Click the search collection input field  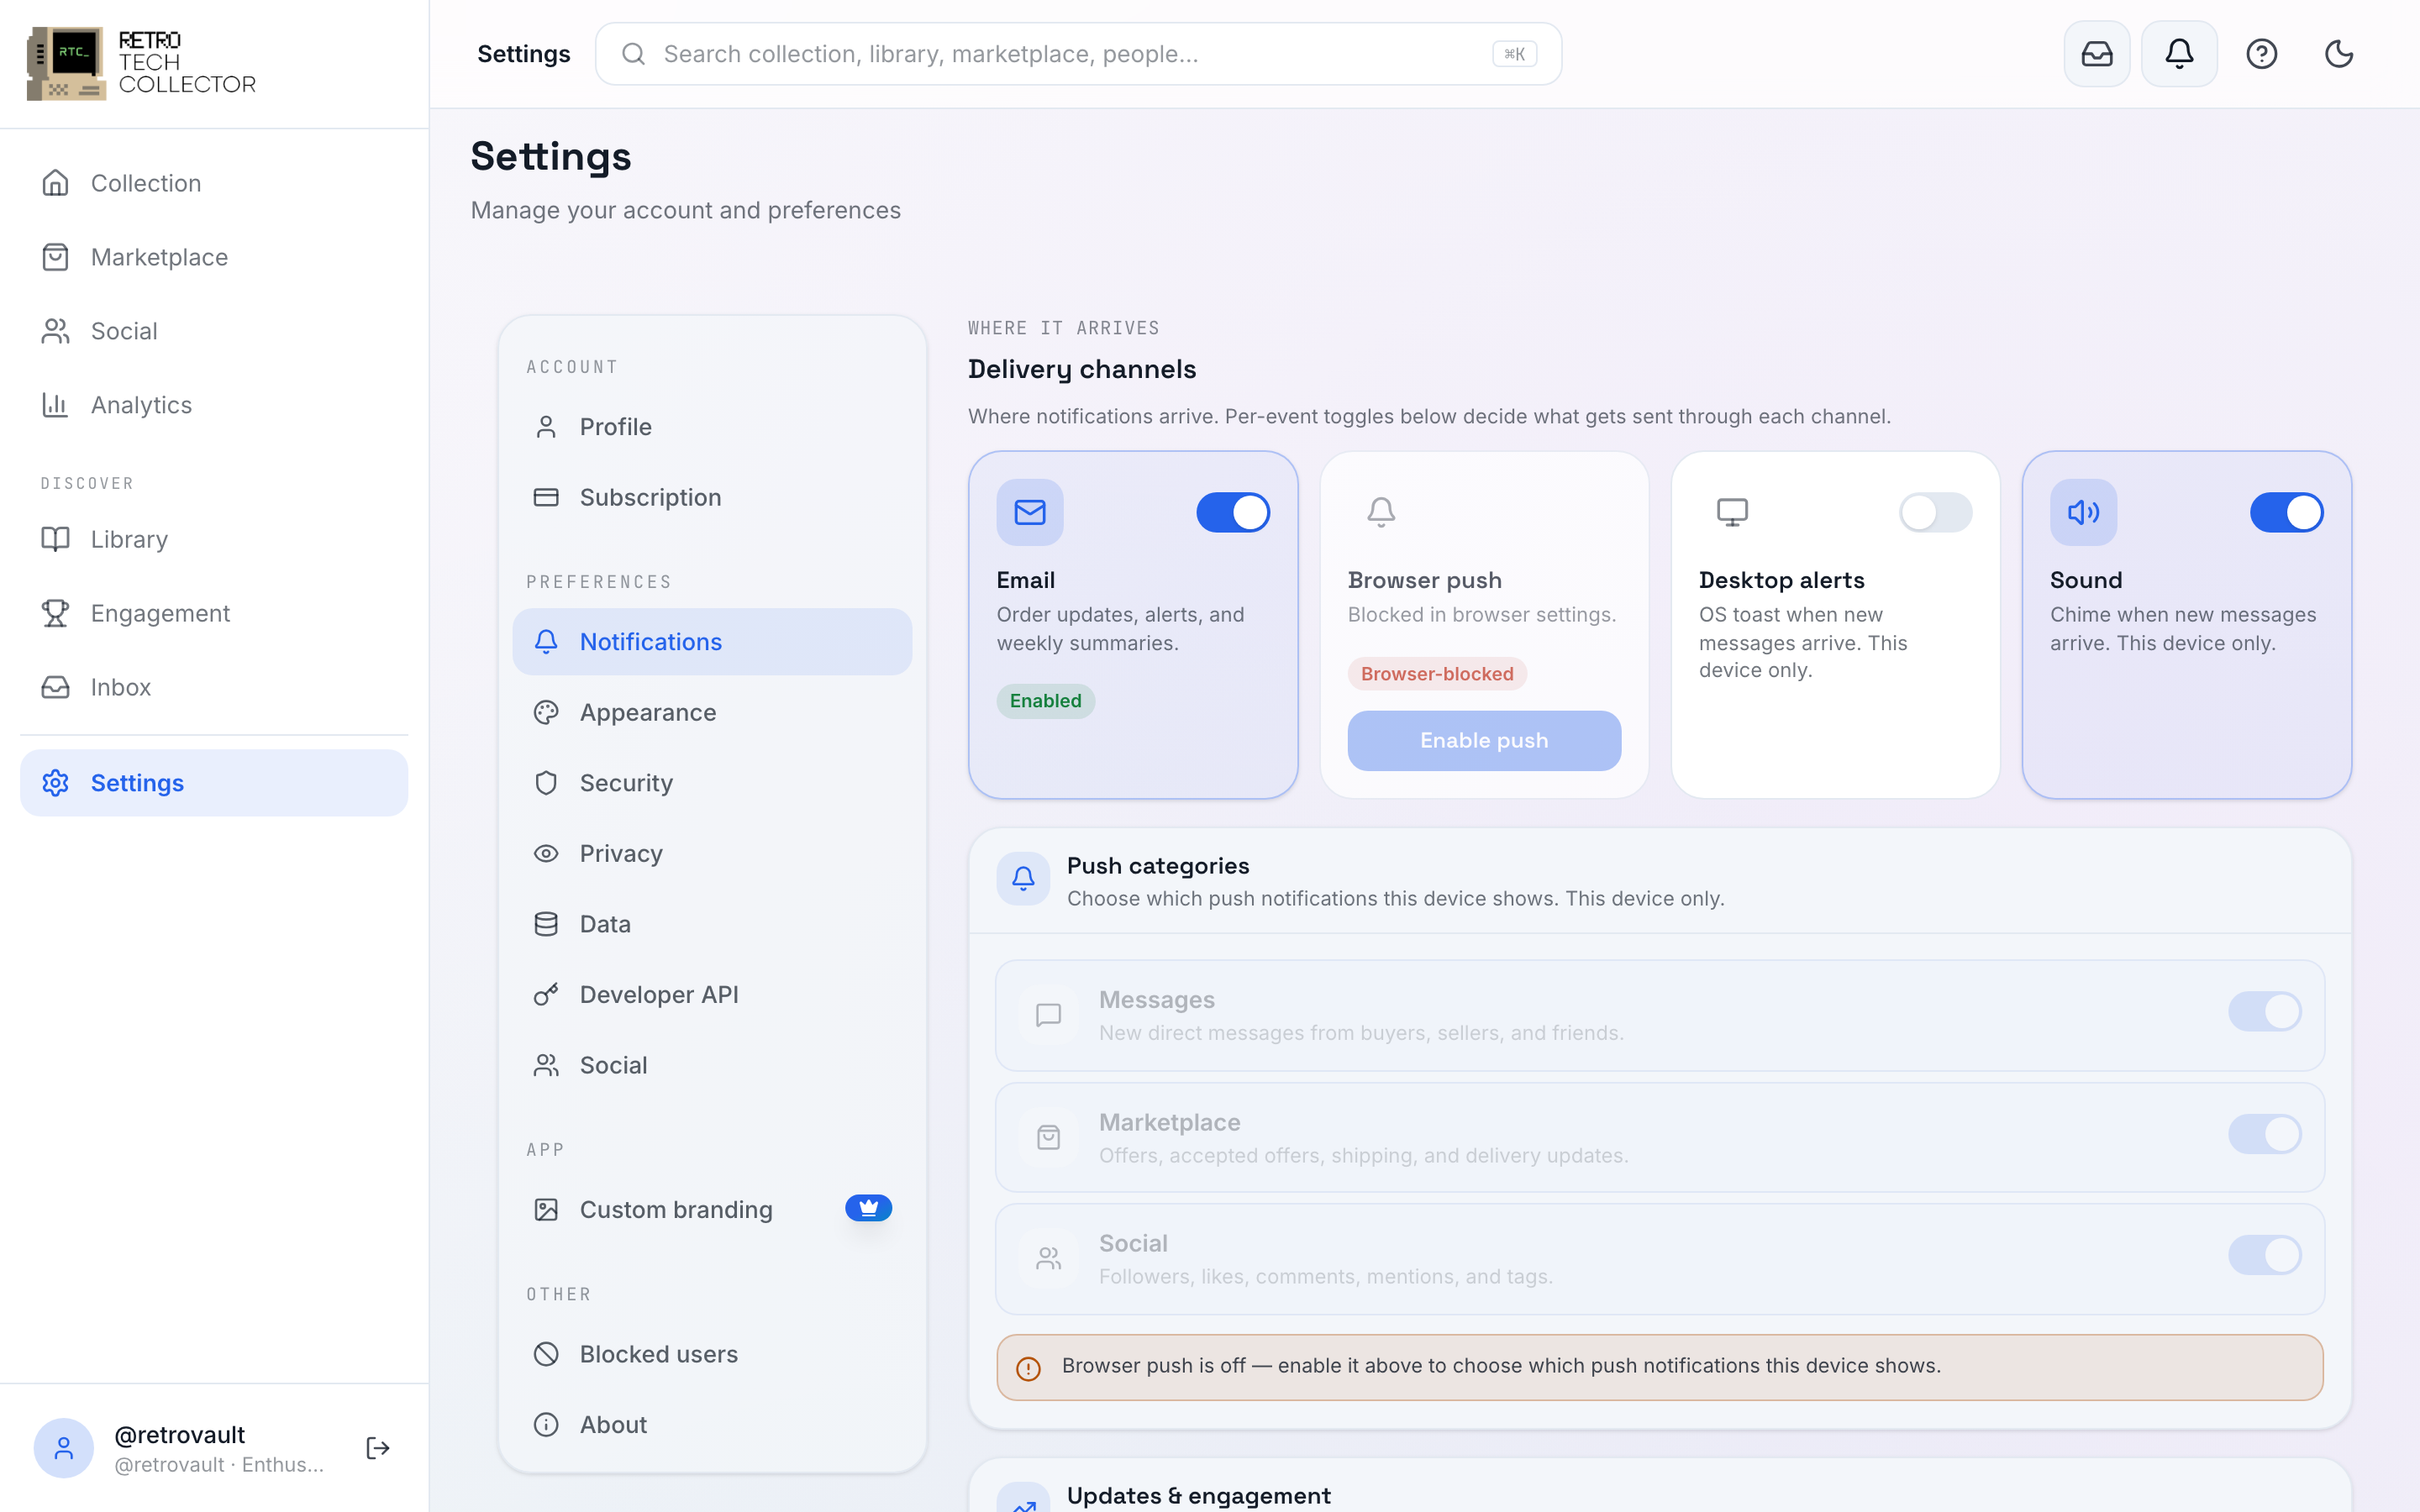[x=1078, y=54]
